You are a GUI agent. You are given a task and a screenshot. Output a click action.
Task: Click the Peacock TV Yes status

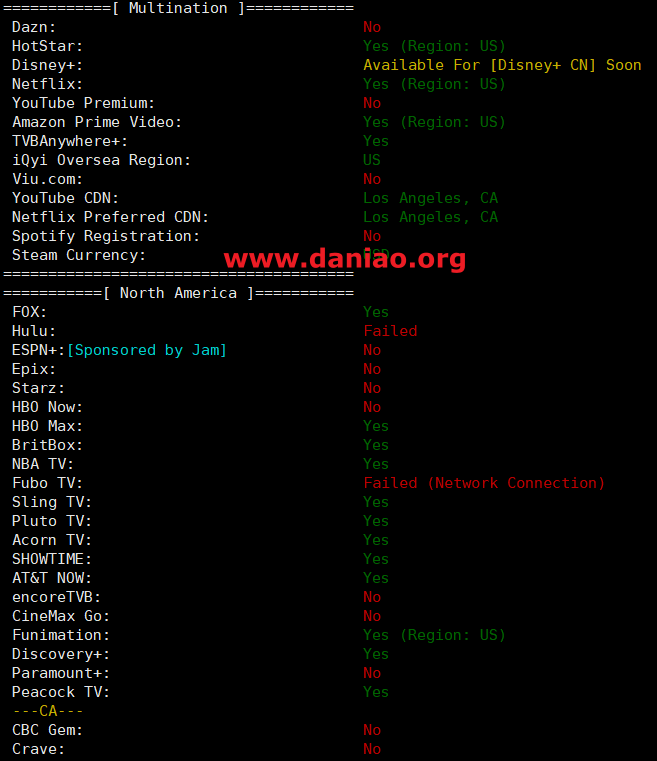coord(376,692)
